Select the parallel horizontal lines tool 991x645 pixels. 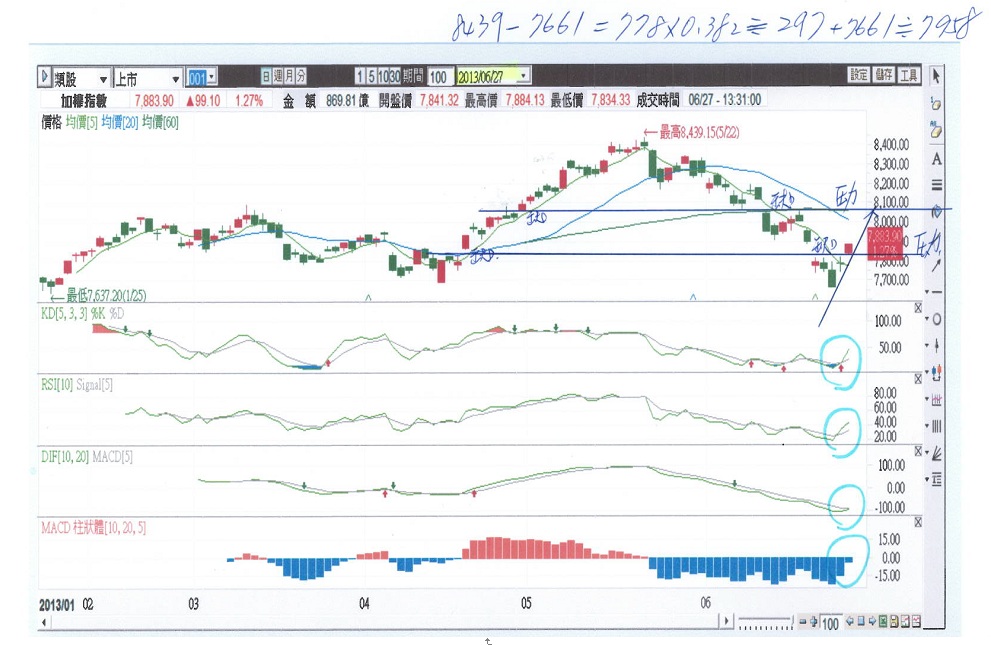point(936,185)
